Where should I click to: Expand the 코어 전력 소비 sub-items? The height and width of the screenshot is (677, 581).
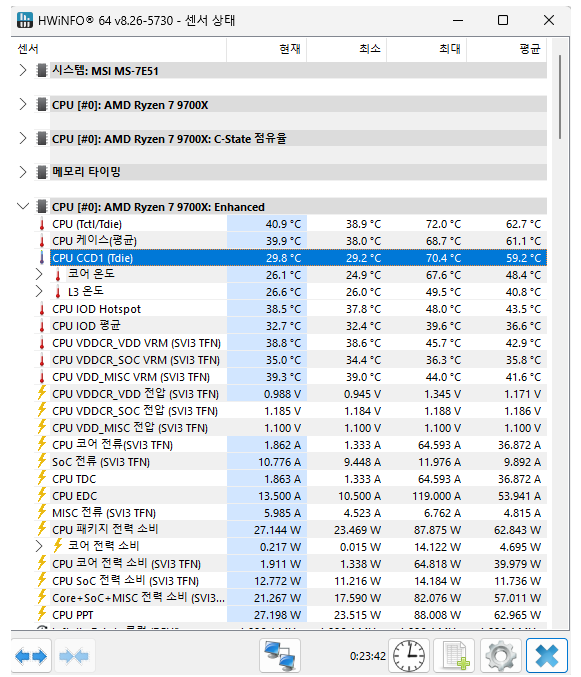[39, 547]
